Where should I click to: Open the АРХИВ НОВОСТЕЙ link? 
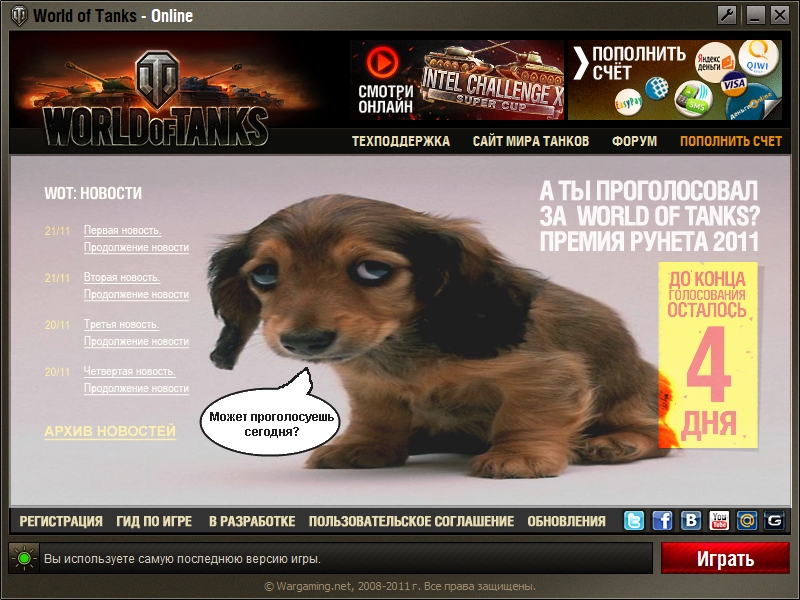coord(110,431)
